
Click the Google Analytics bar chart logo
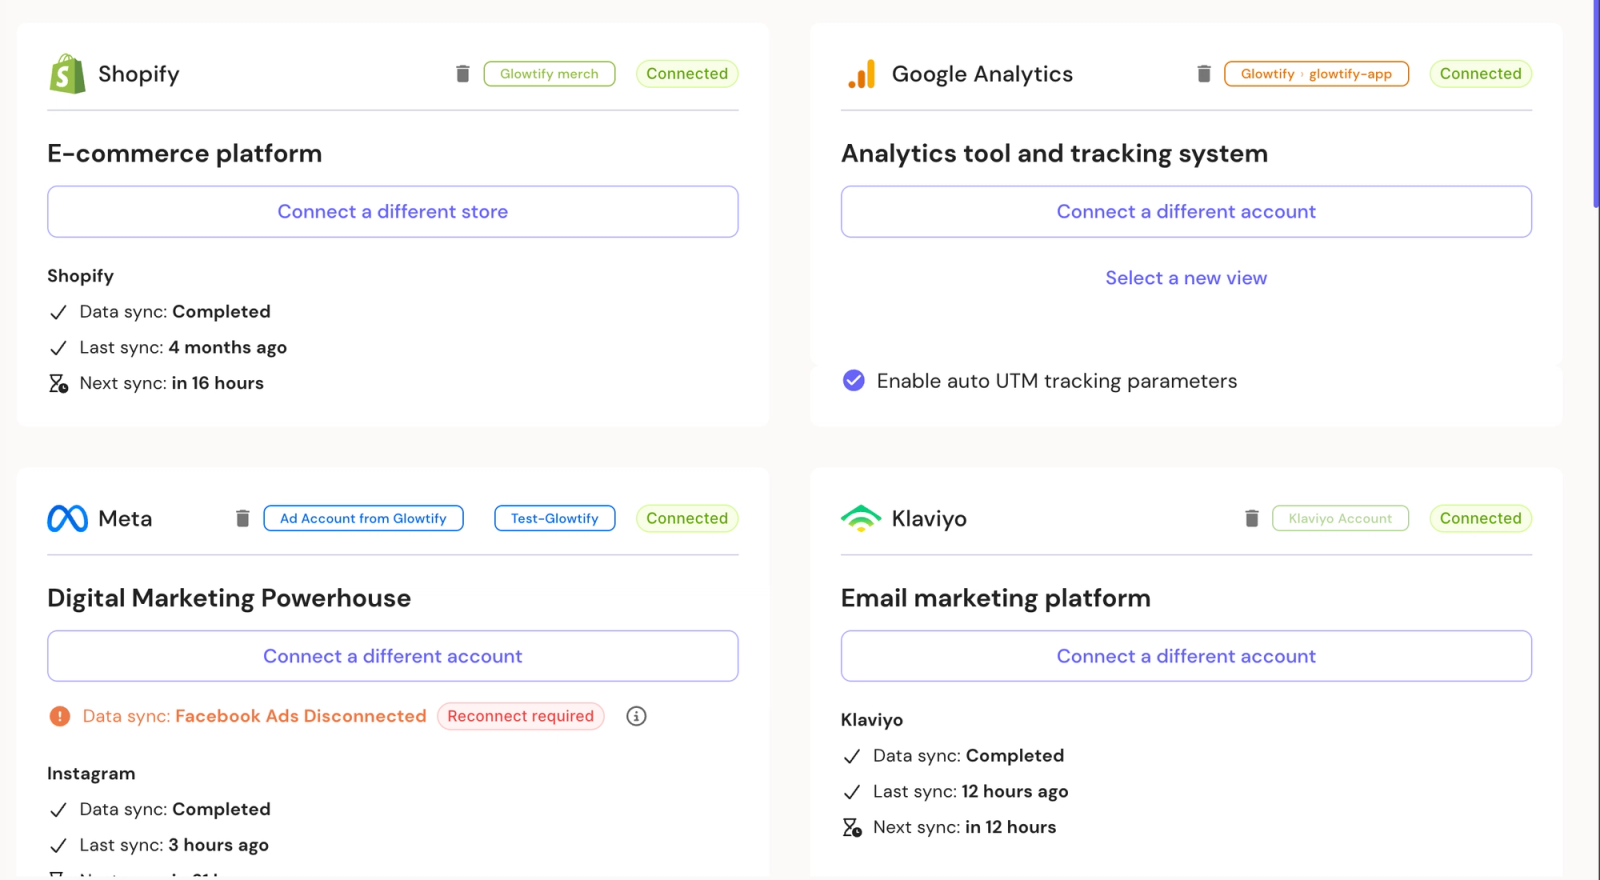[x=861, y=74]
